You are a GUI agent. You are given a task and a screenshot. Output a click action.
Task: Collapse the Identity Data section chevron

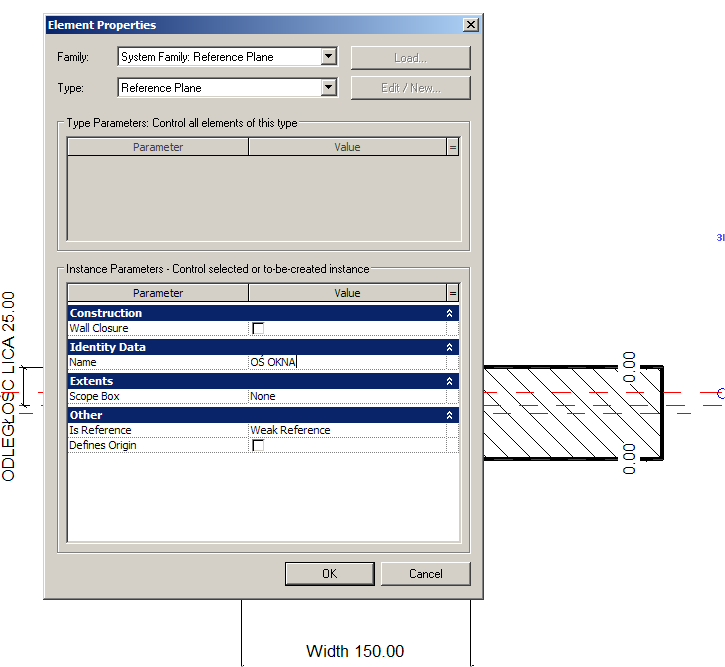click(x=449, y=347)
